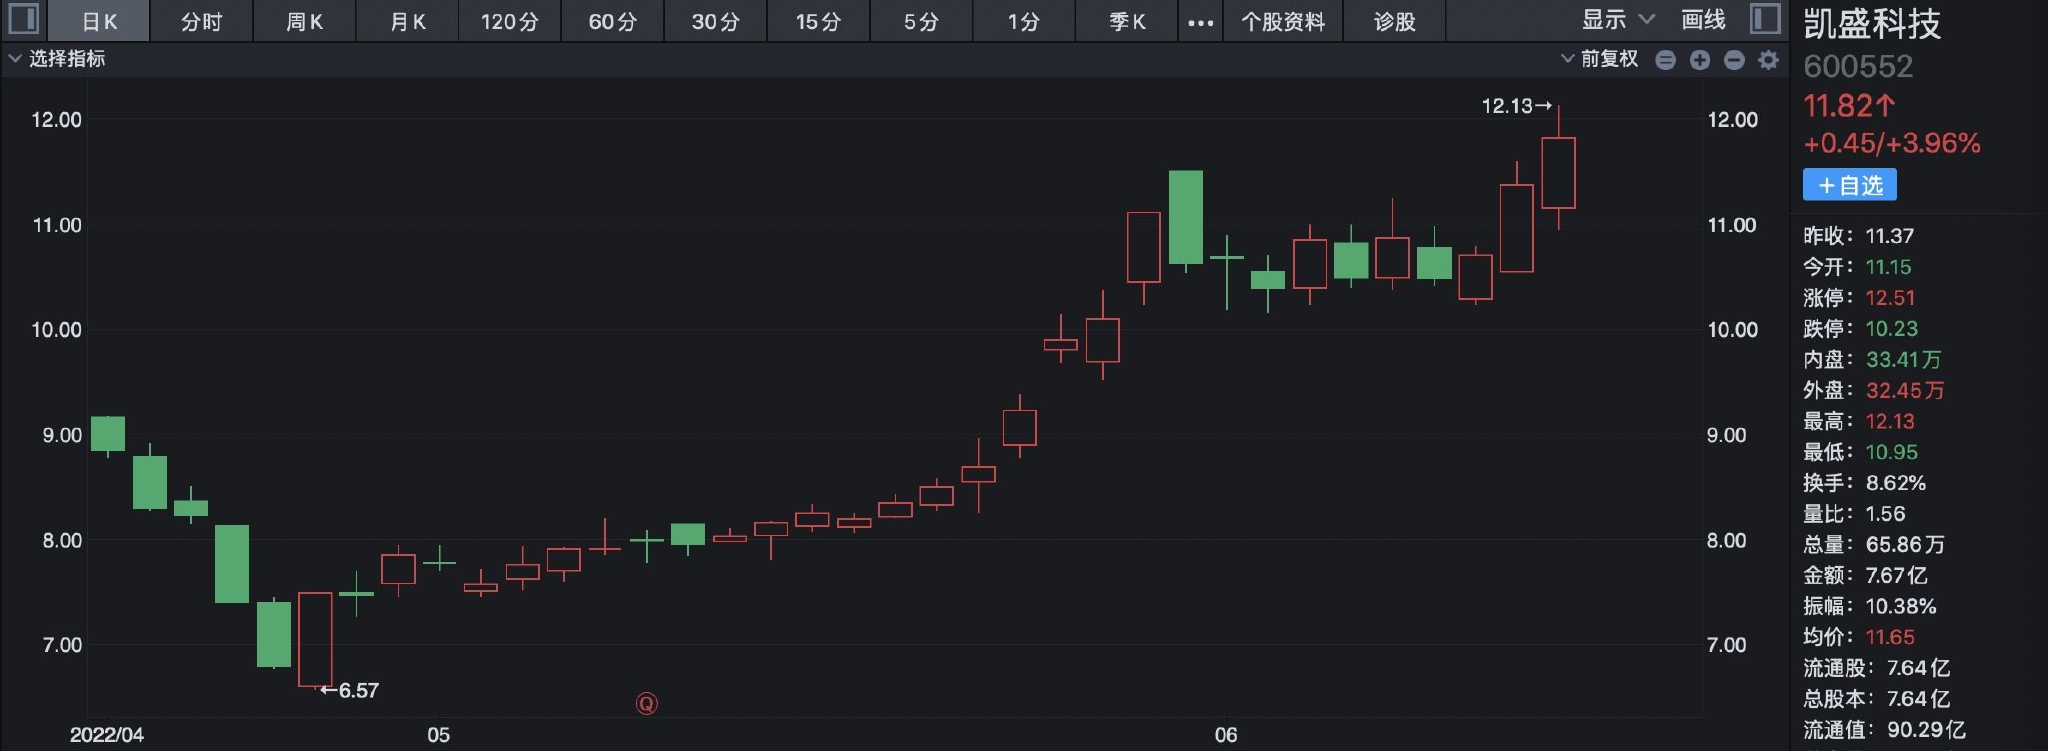
Task: Add stock with +自选 button
Action: pos(1849,185)
